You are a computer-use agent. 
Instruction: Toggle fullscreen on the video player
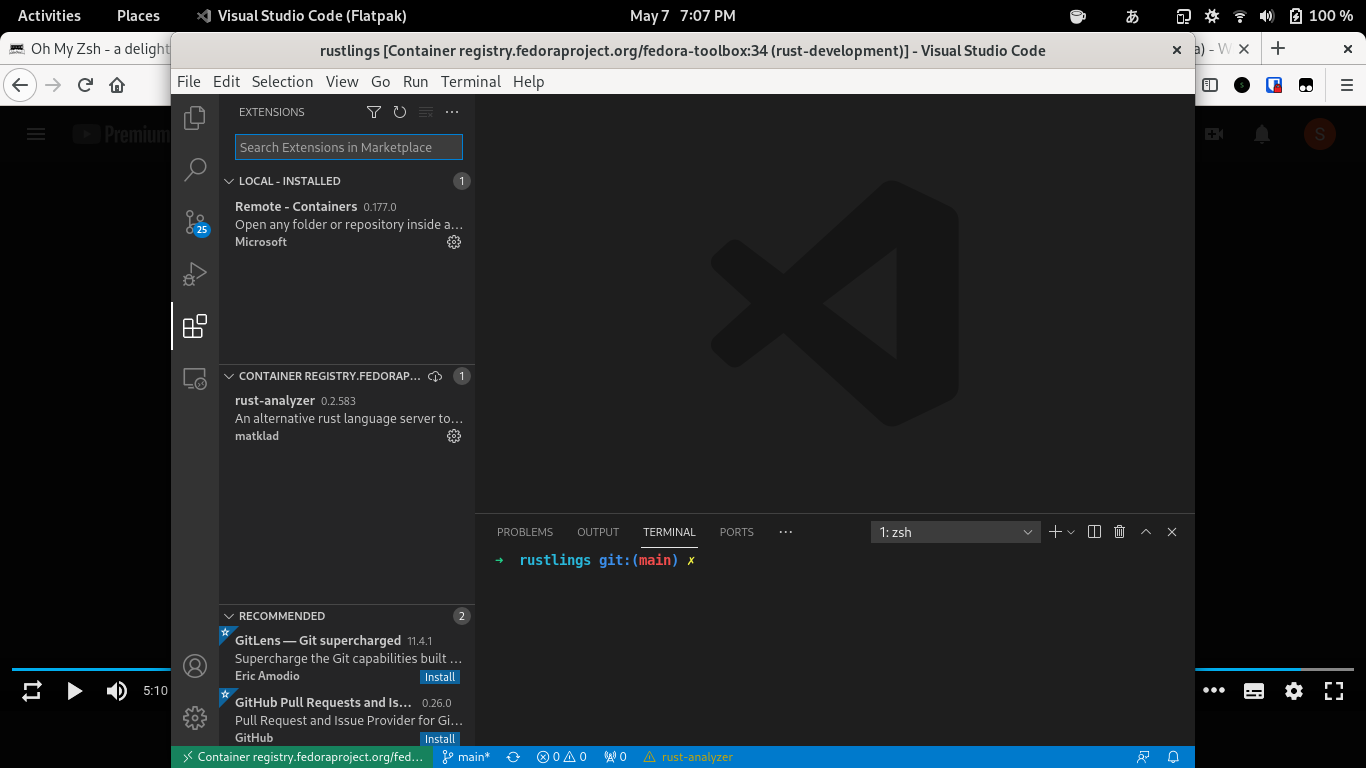click(1334, 690)
